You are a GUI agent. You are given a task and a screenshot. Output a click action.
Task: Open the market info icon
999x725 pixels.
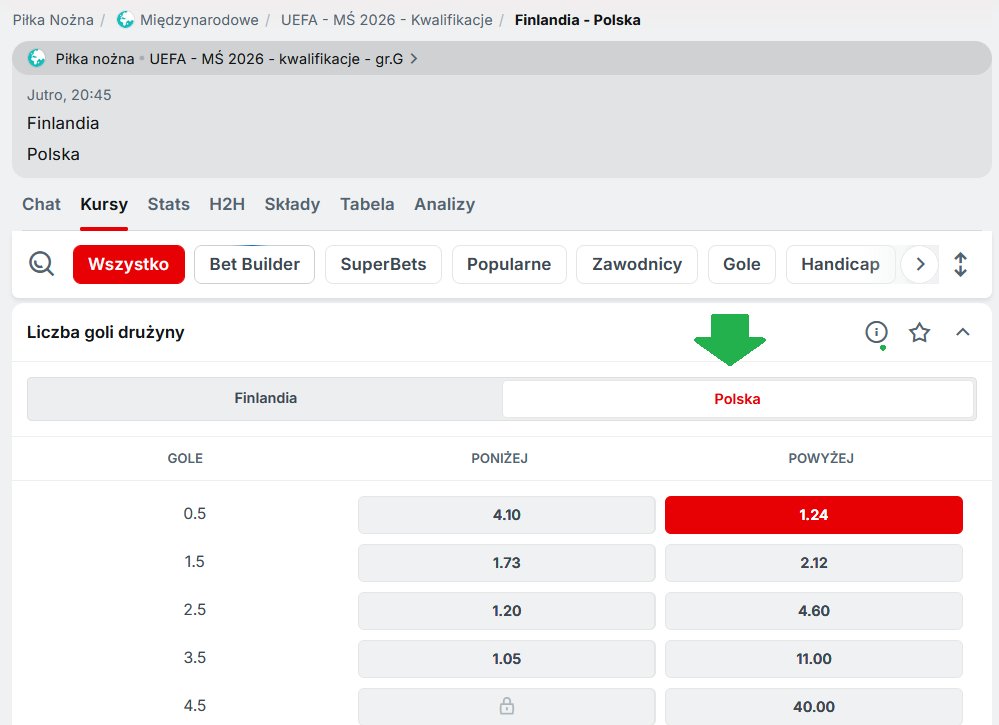(876, 332)
